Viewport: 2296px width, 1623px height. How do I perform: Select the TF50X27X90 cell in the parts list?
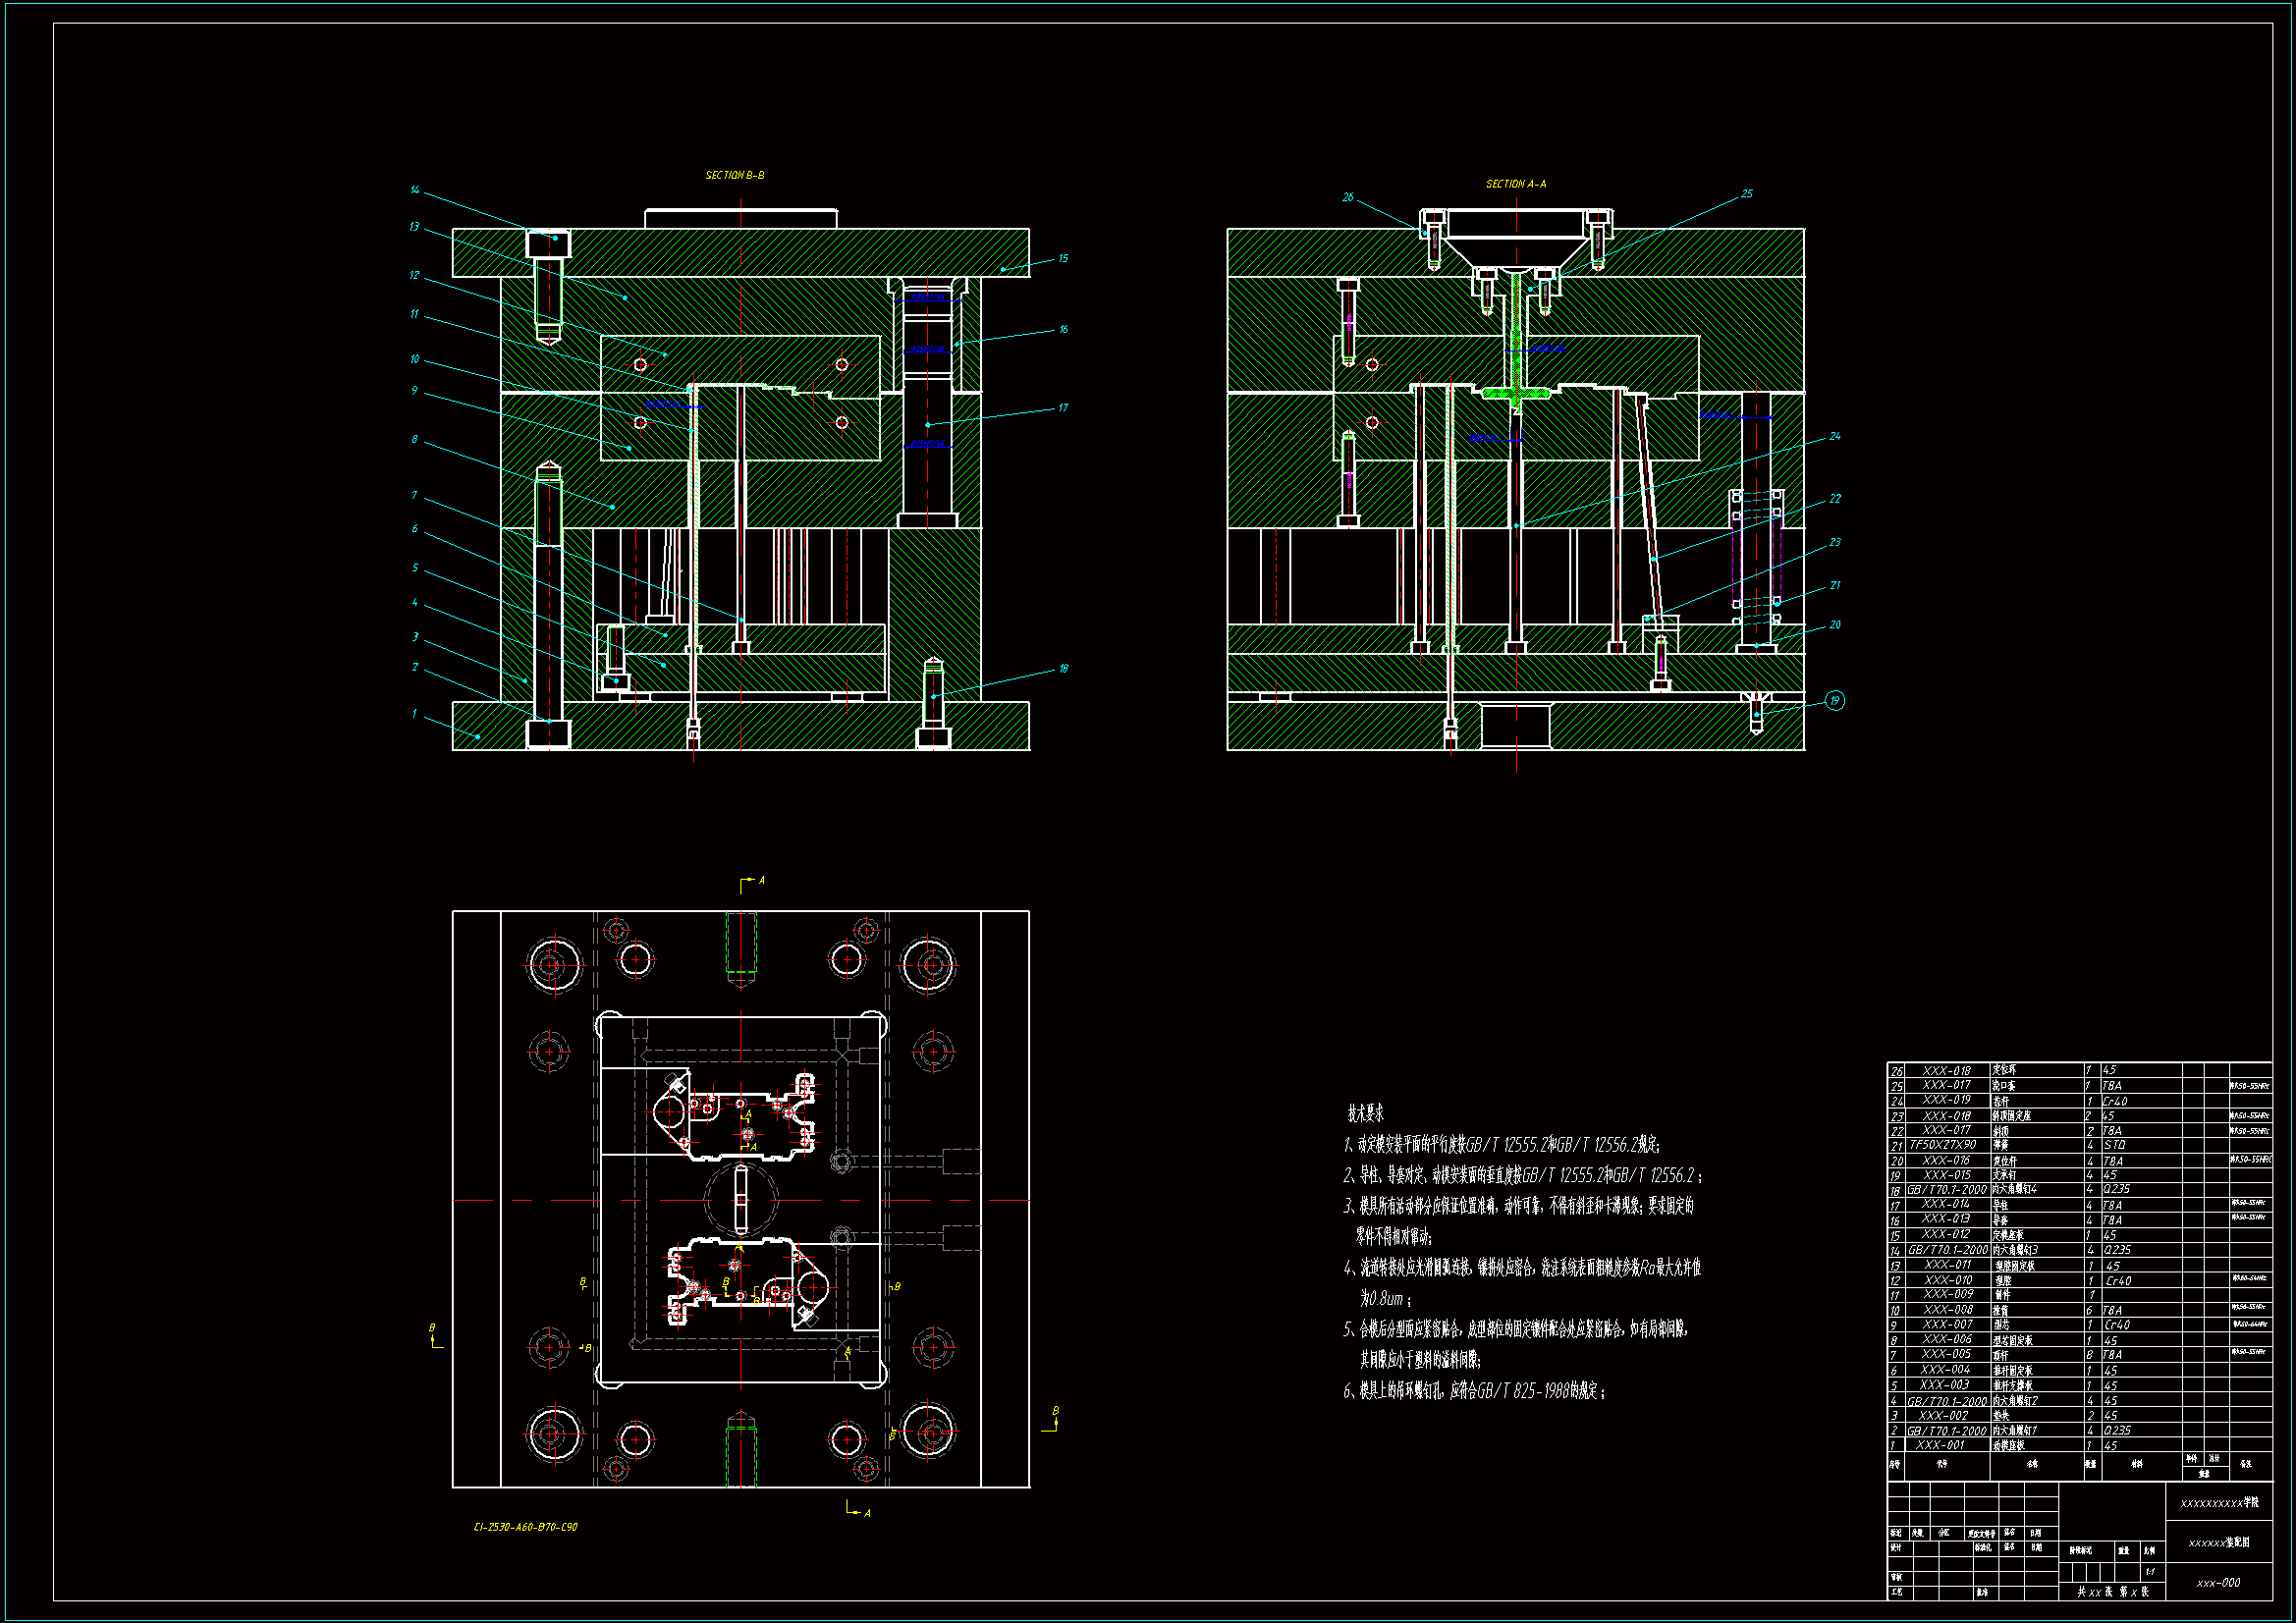tap(1942, 1145)
